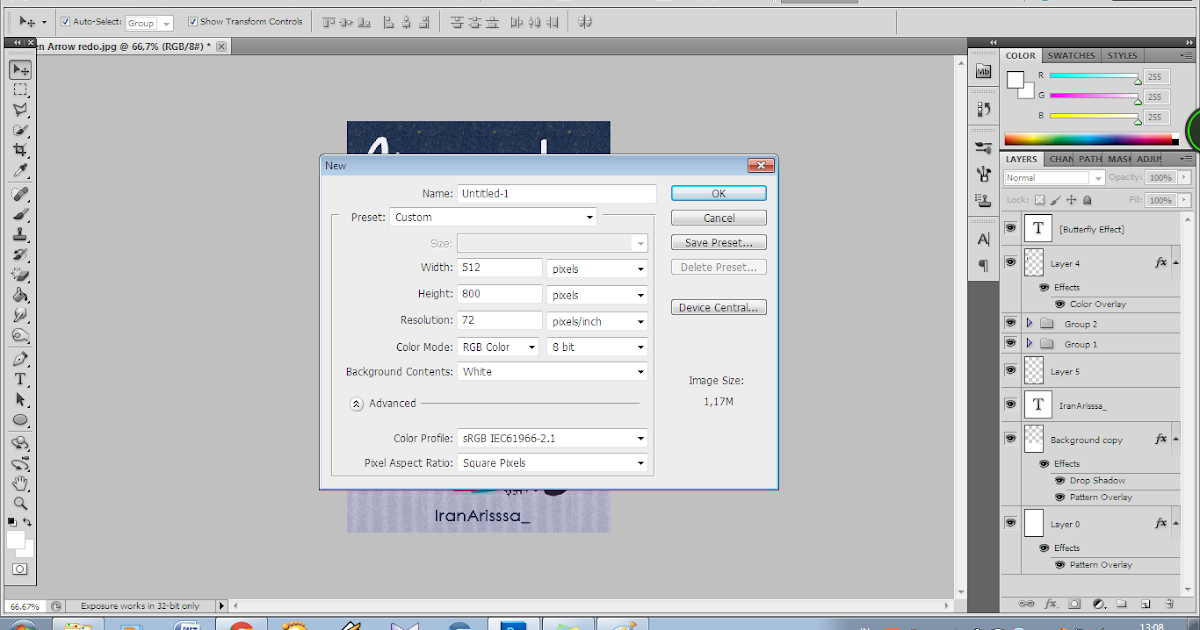Add a layer mask
Screen dimensions: 1200x630
click(1075, 604)
